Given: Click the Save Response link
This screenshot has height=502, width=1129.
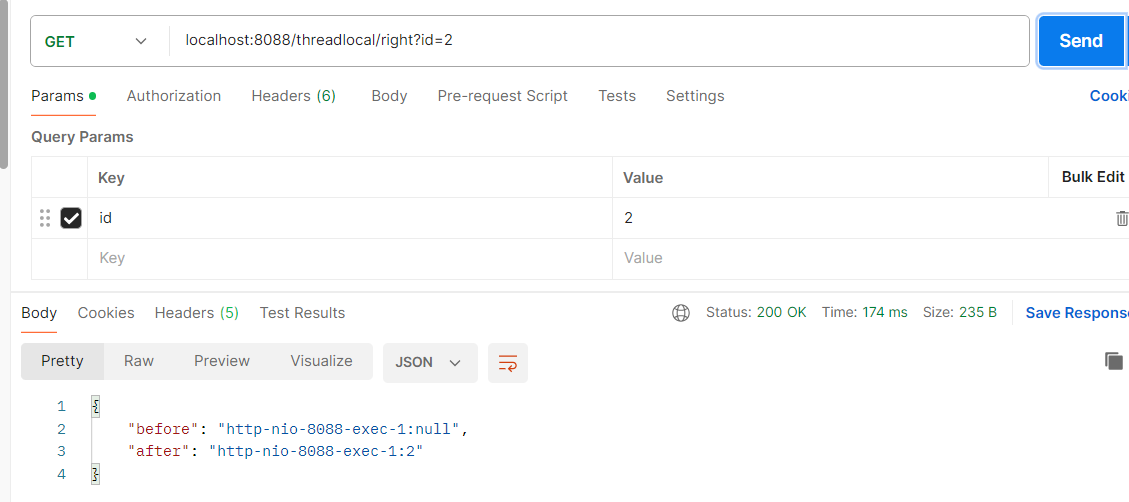Looking at the screenshot, I should [x=1076, y=313].
